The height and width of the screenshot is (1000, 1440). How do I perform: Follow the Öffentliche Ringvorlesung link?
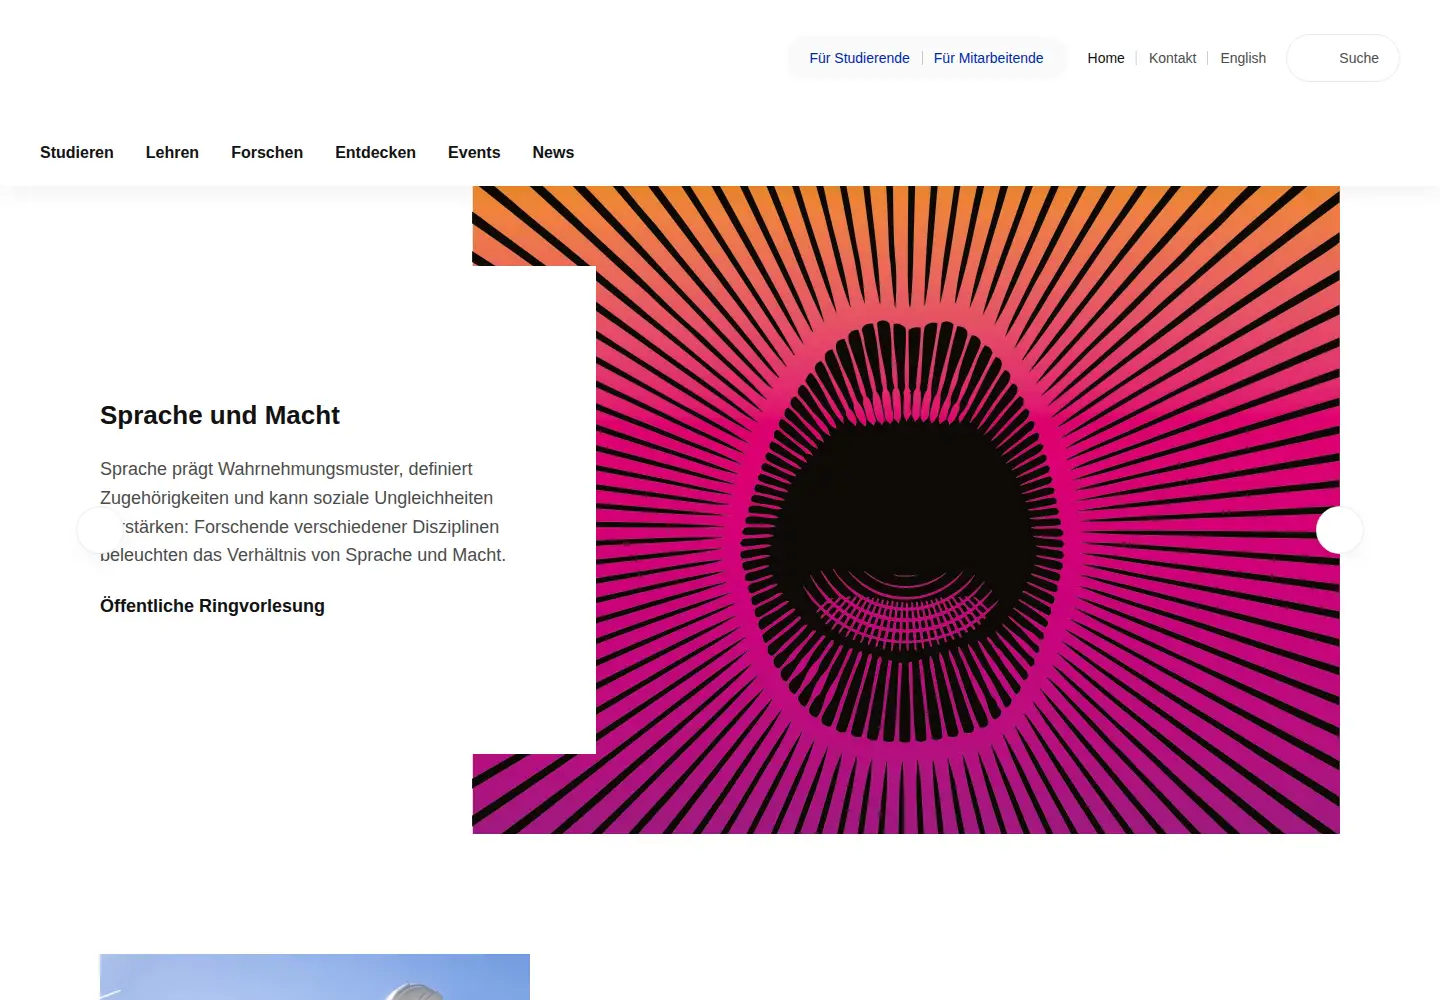pos(212,606)
